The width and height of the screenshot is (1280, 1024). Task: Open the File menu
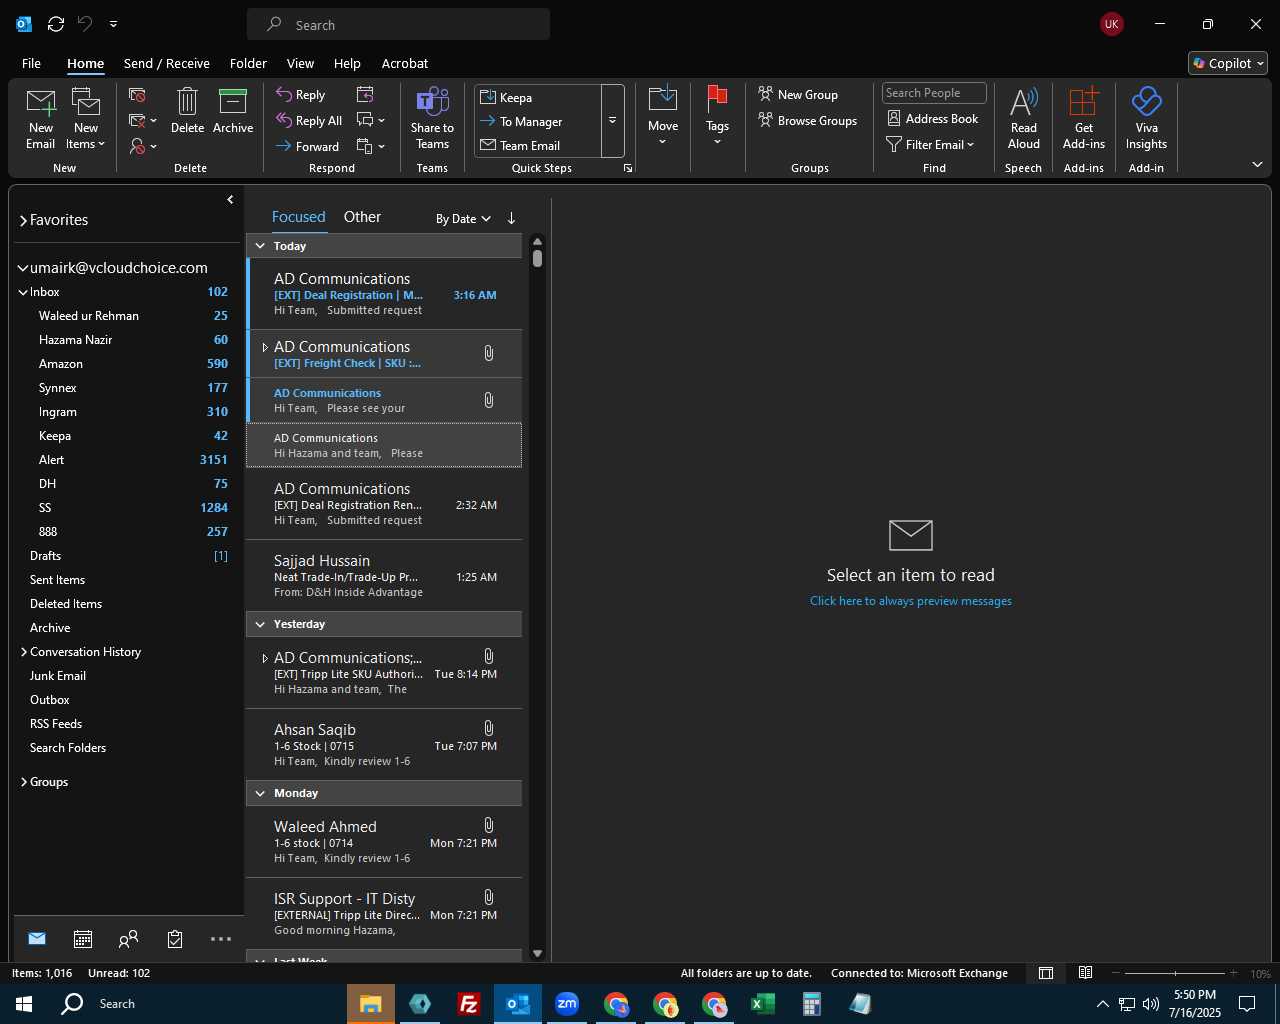tap(31, 63)
